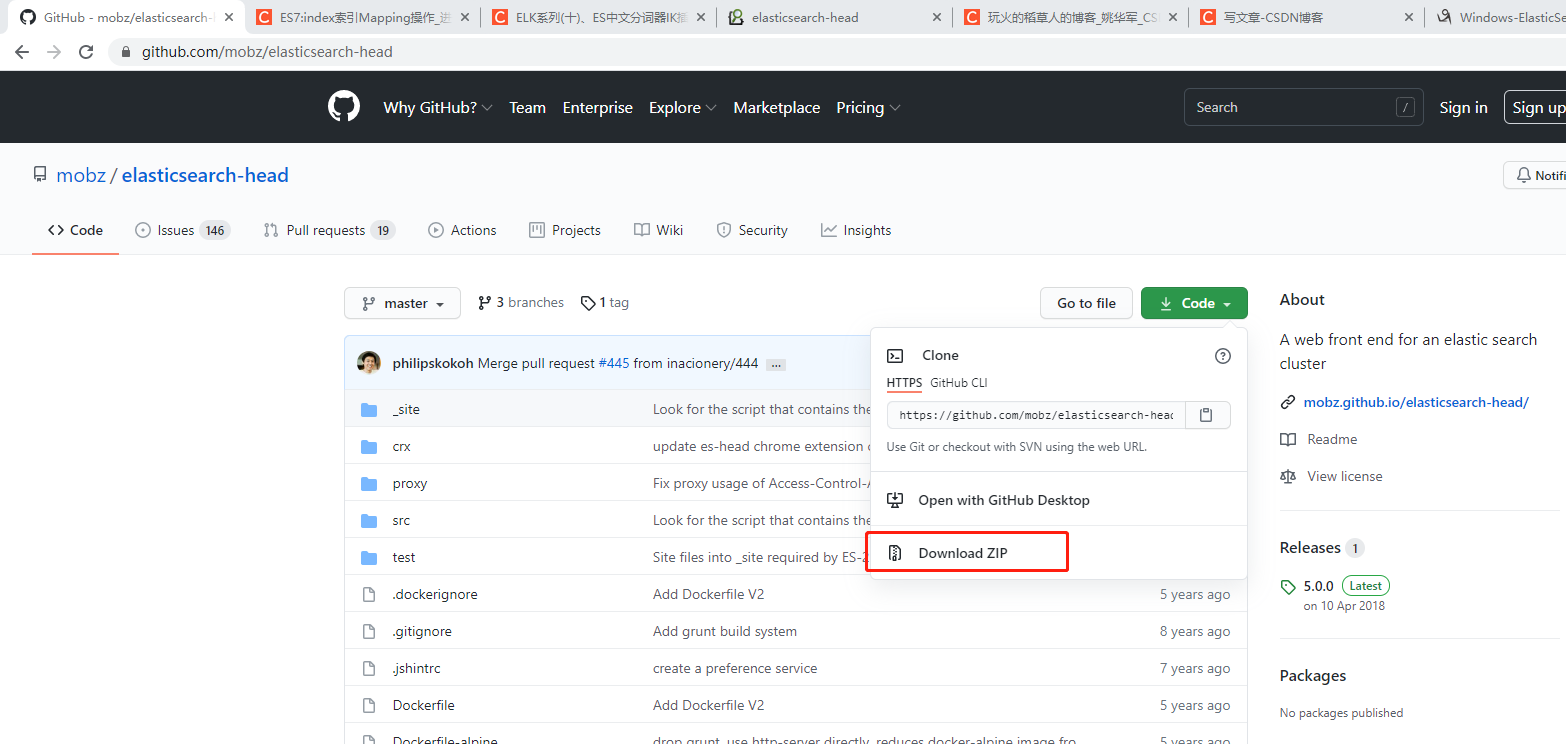Click the Readme link in About
The image size is (1566, 744).
[x=1332, y=439]
